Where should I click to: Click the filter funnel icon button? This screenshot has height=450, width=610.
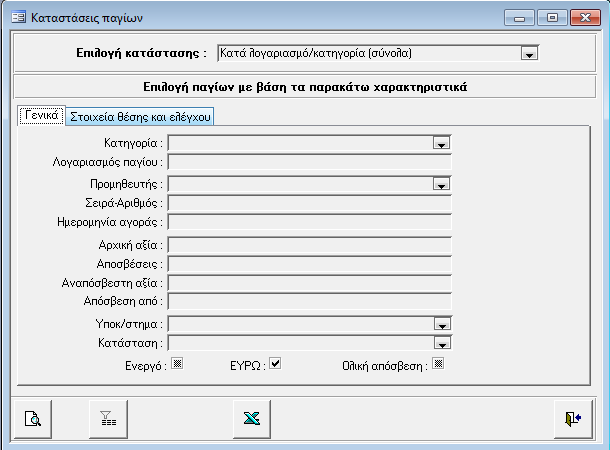(104, 420)
